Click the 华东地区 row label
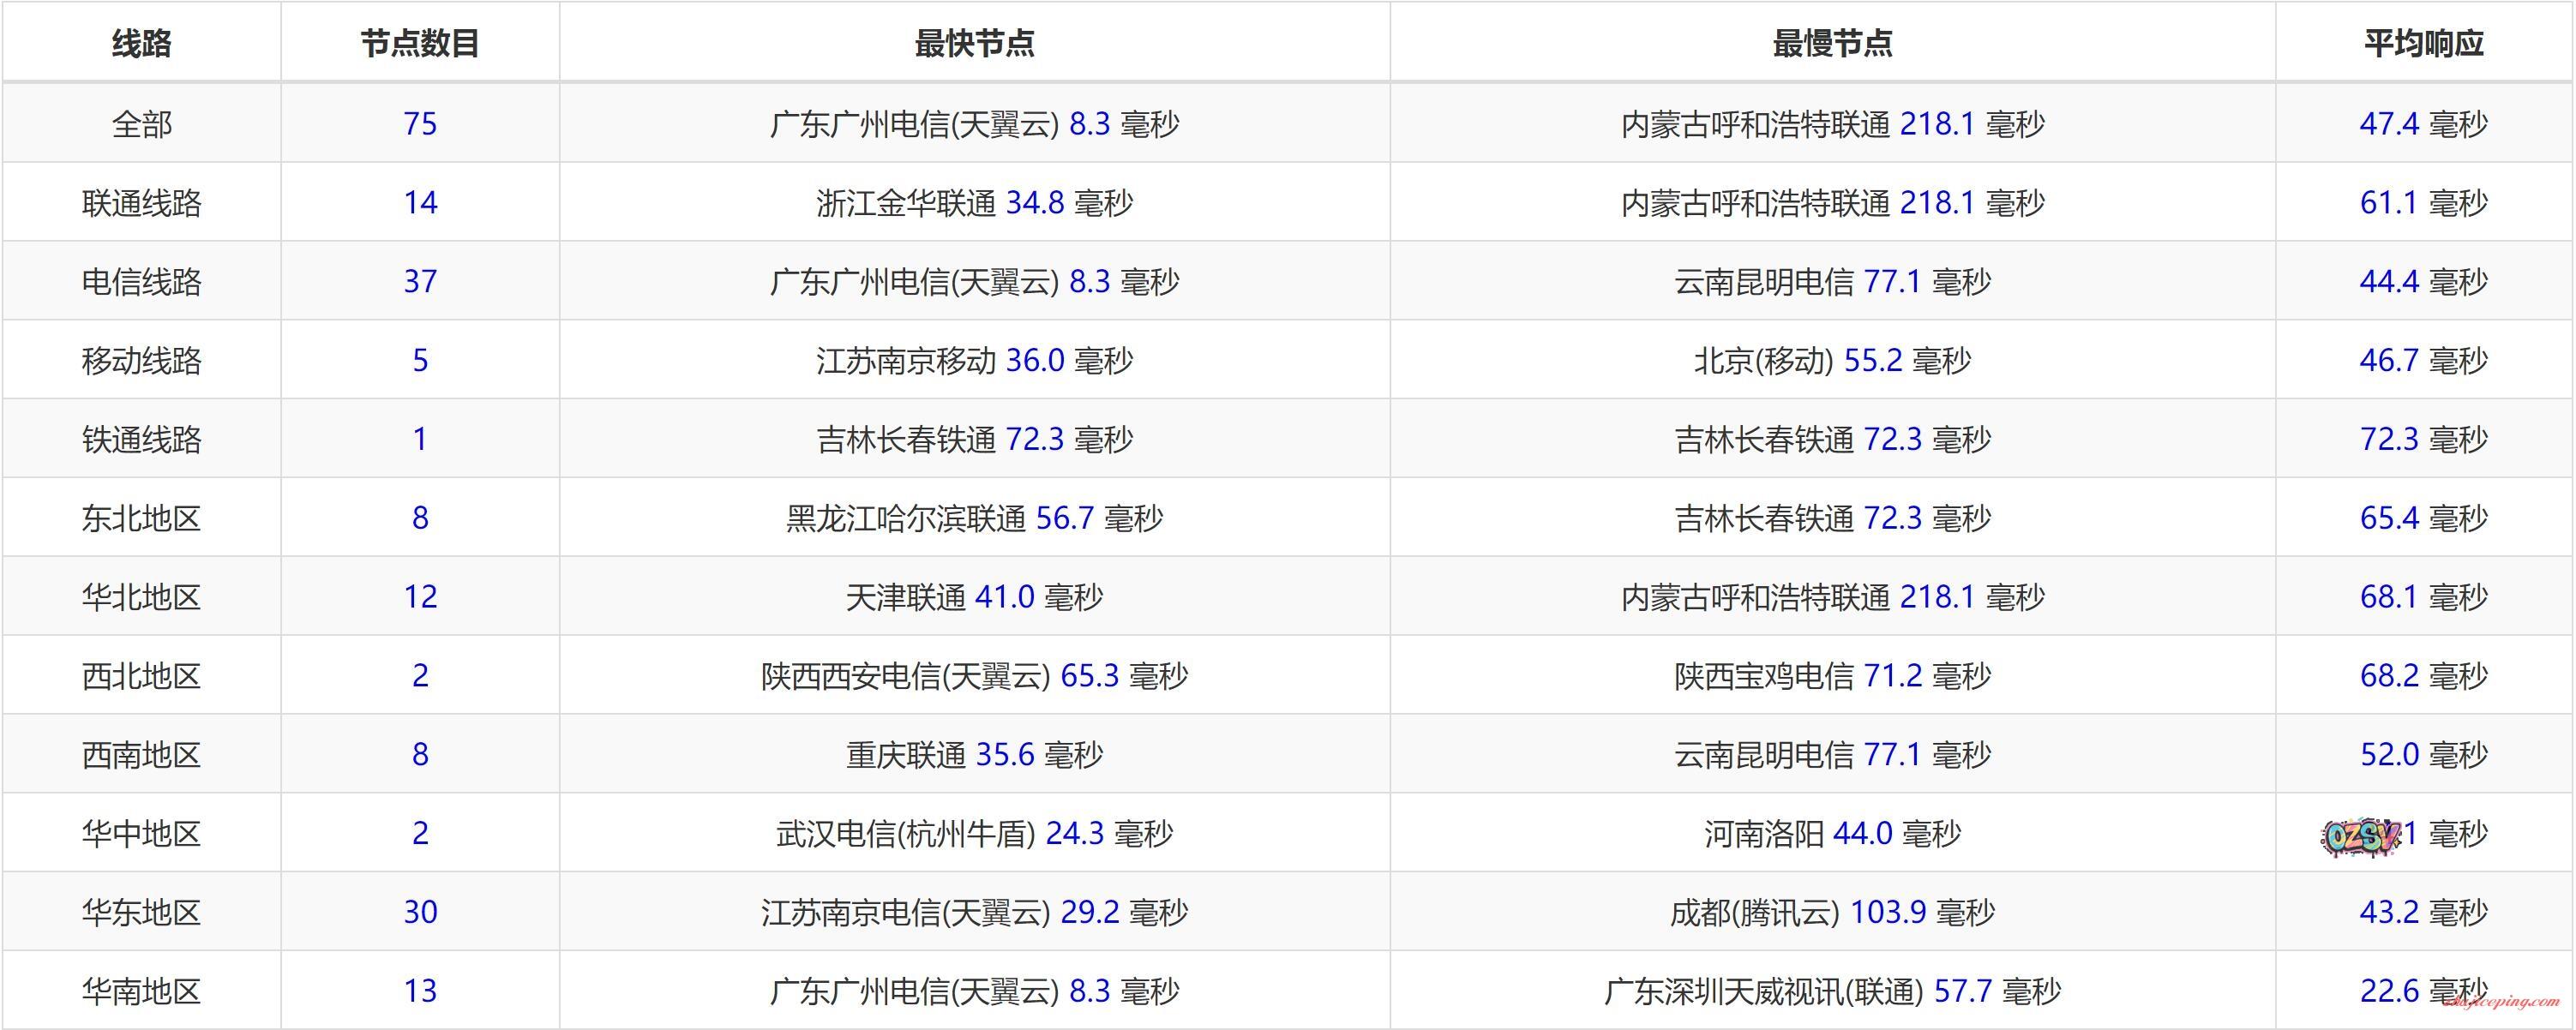 [141, 912]
